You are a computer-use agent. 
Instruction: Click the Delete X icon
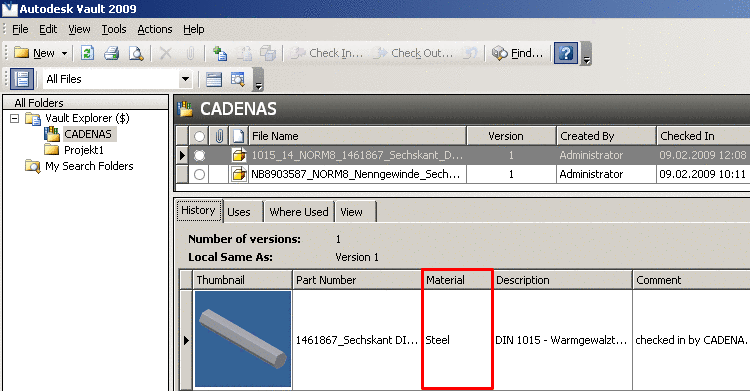click(x=165, y=53)
